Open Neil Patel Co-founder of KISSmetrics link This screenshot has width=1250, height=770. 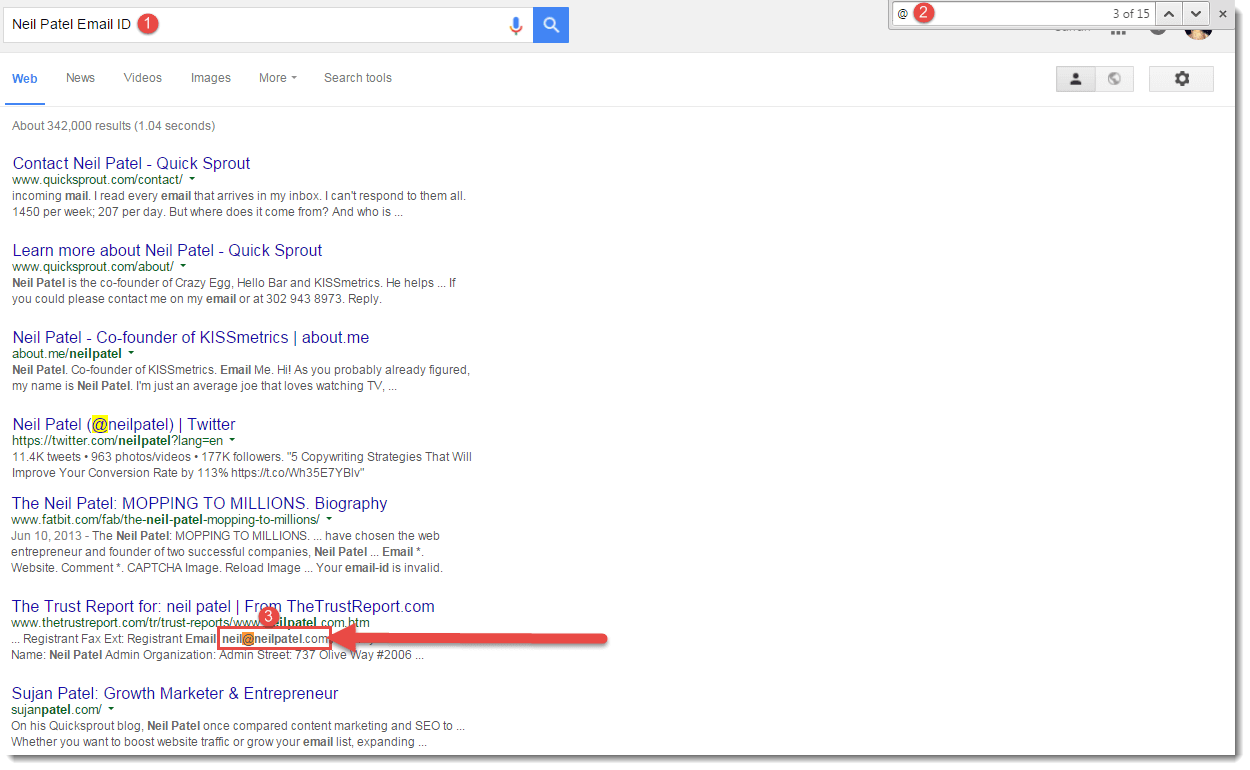pos(190,337)
